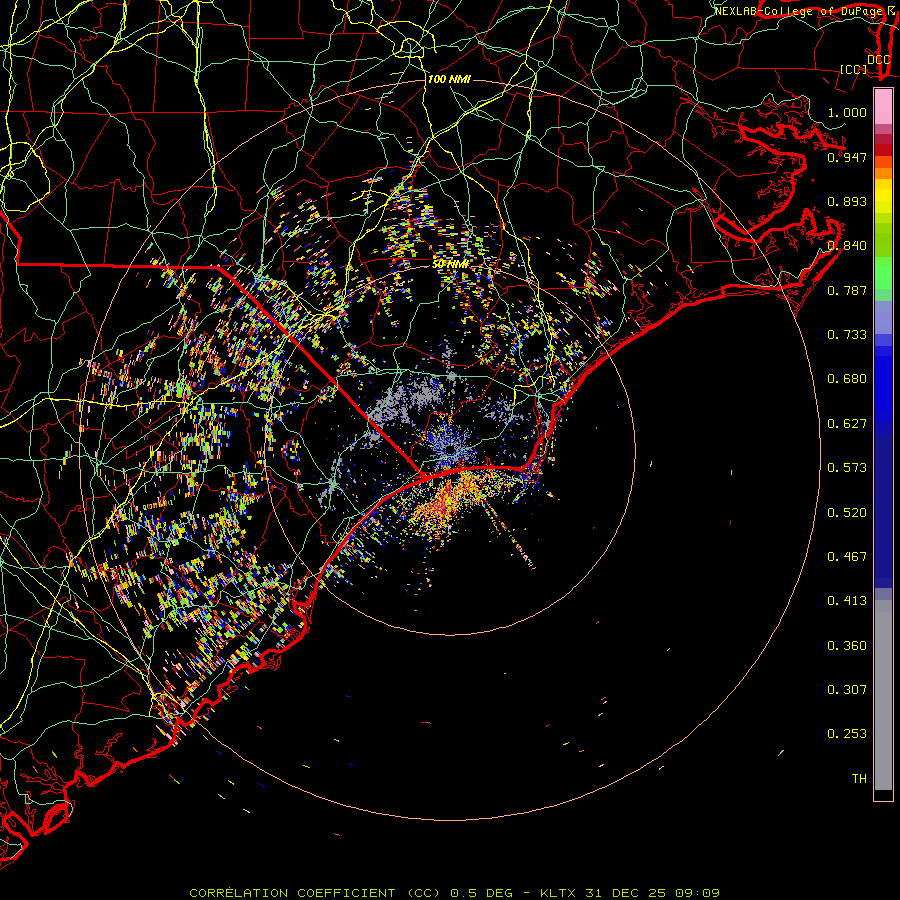
Task: Select the 0.520 scale value
Action: (x=847, y=513)
